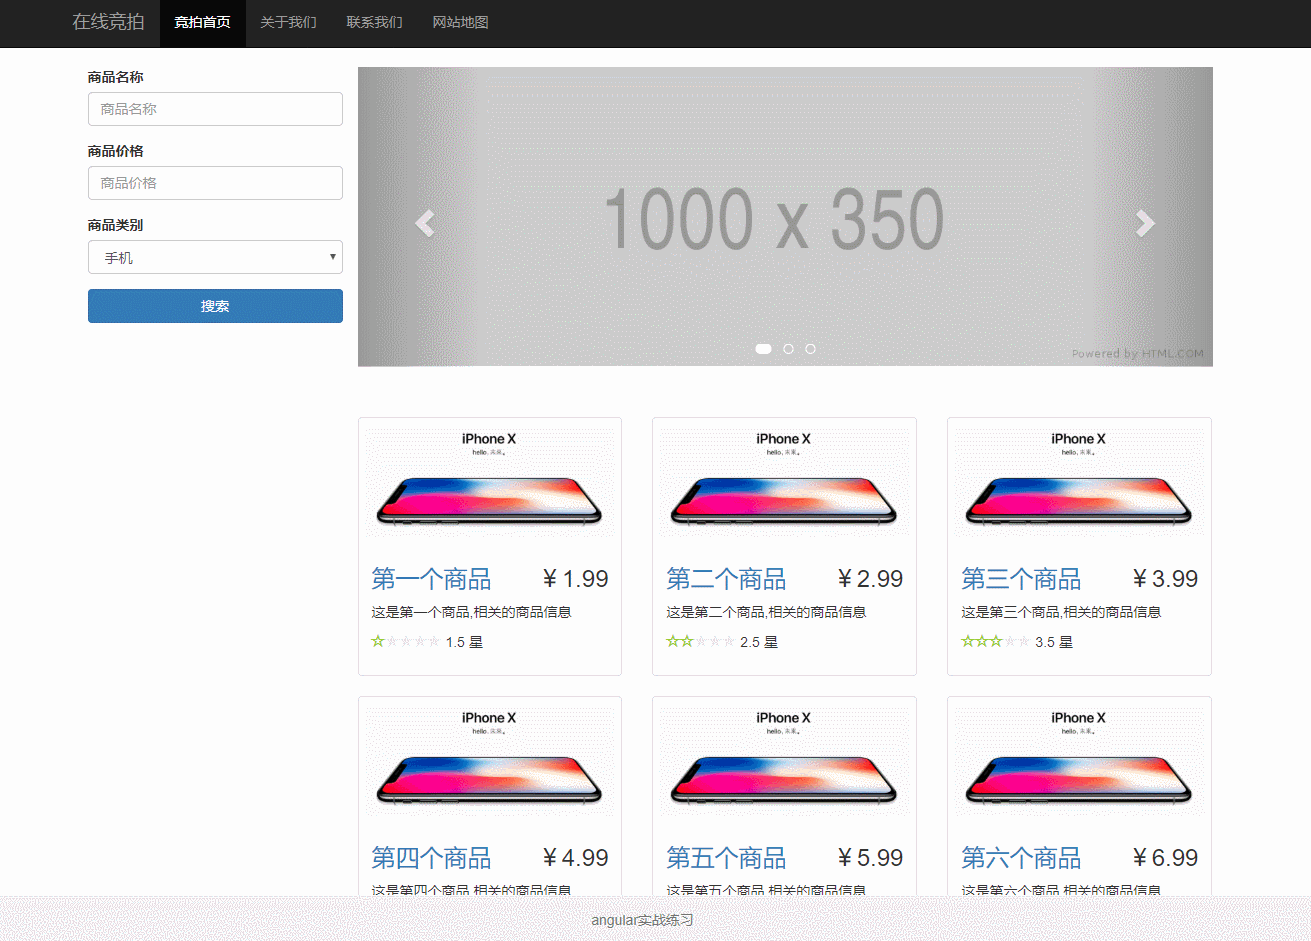Open the 第五个商品 title link
This screenshot has height=941, width=1311.
[726, 858]
